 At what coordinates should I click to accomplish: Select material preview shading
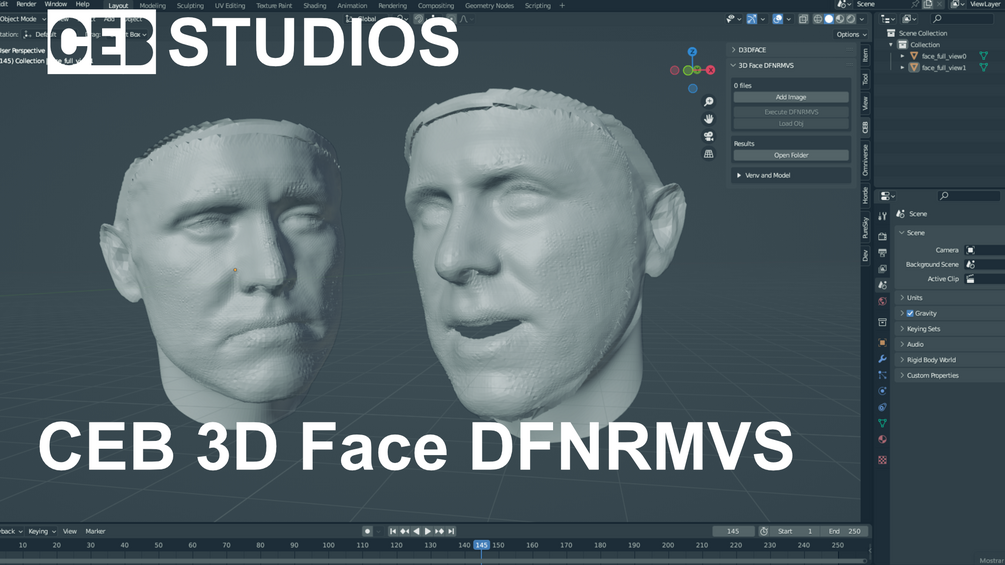coord(840,19)
